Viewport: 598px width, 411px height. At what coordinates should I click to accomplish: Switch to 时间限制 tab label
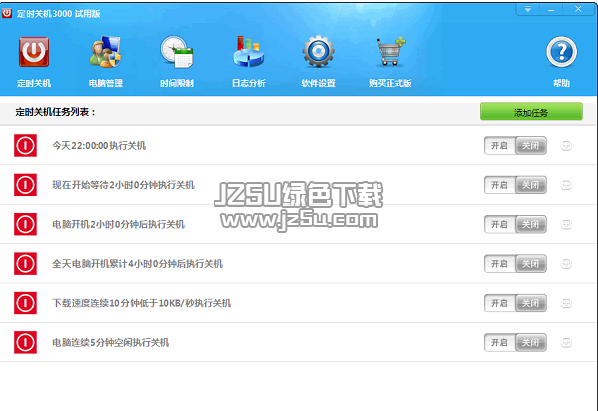177,83
